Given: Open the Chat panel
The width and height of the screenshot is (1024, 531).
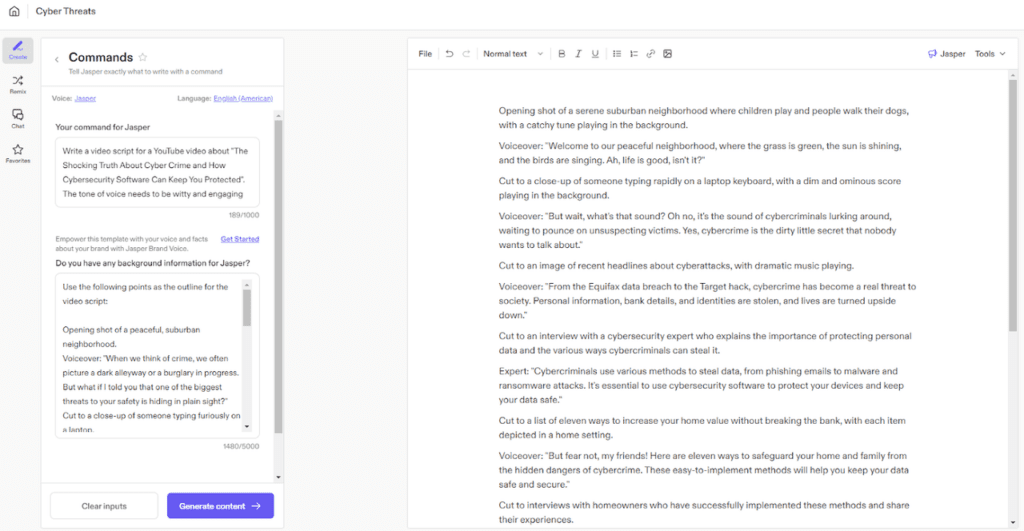Looking at the screenshot, I should coord(17,118).
